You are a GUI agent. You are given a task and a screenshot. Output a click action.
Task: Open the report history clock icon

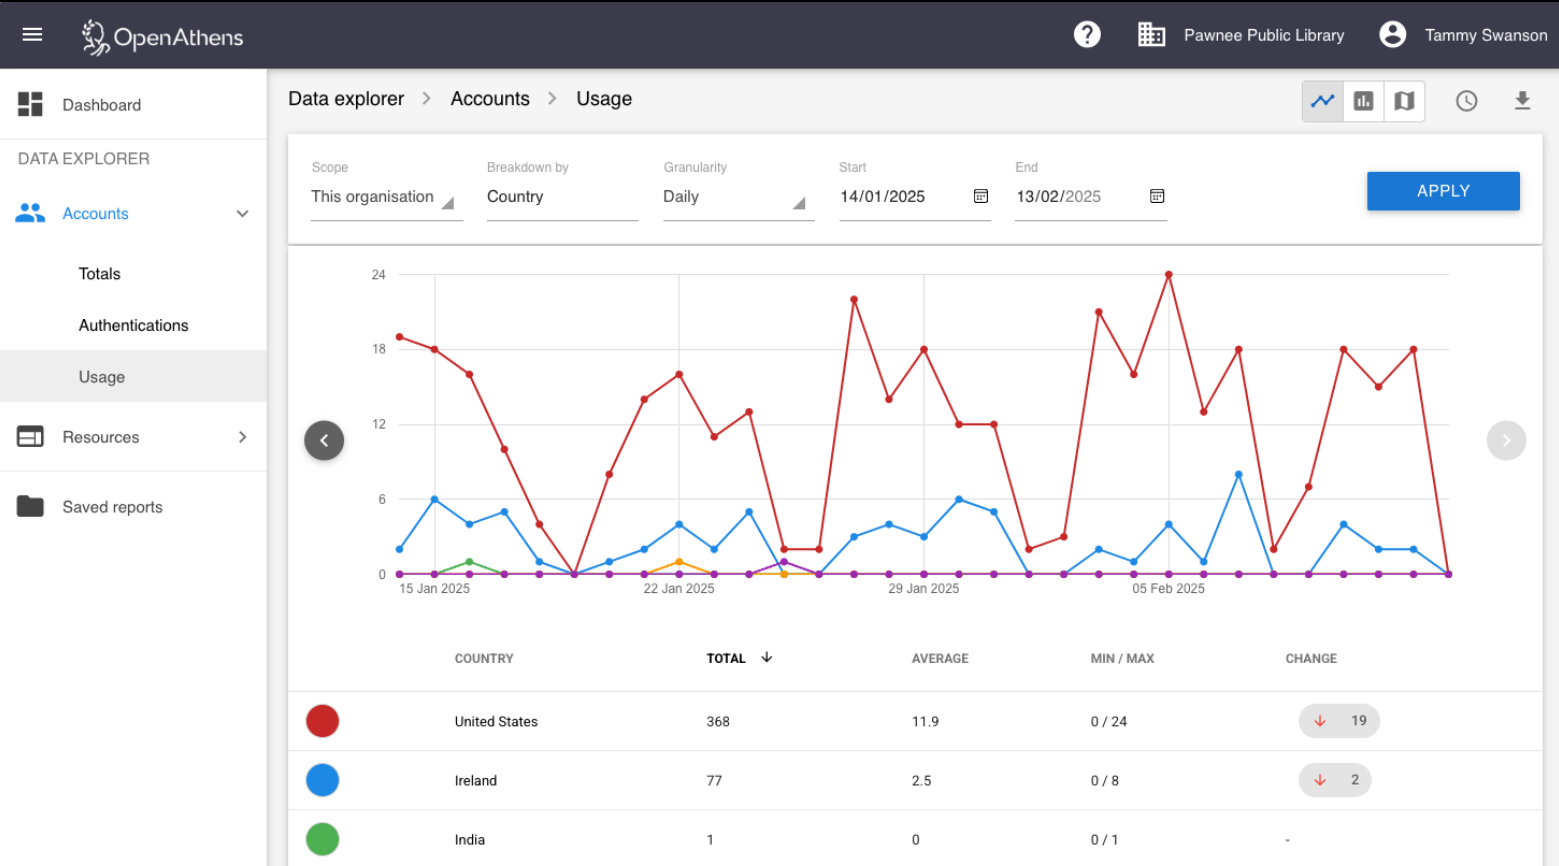click(1466, 100)
